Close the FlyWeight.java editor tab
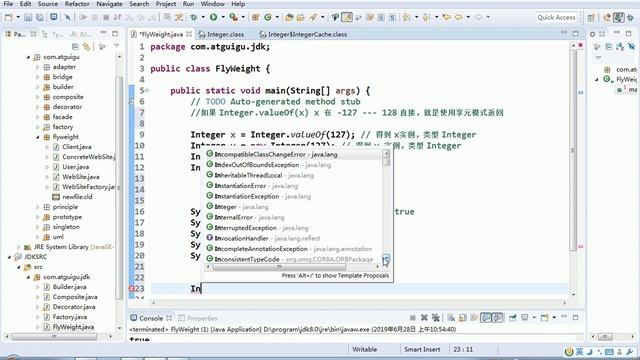This screenshot has height=360, width=640. pyautogui.click(x=189, y=34)
